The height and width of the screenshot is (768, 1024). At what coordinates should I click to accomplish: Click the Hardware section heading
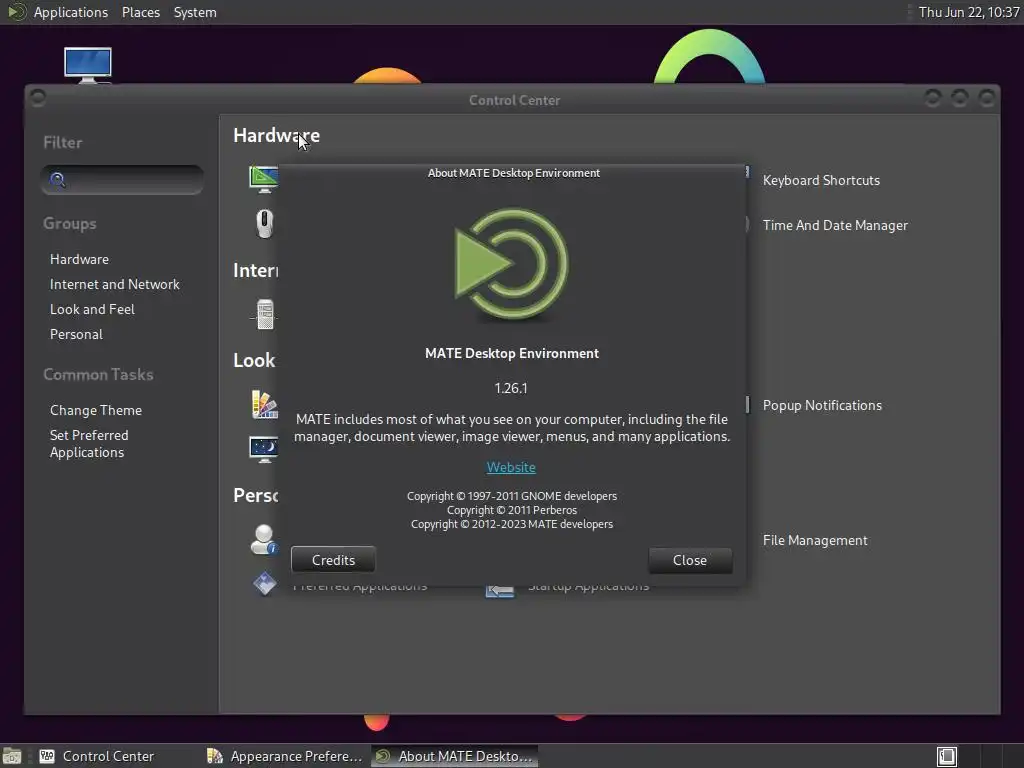[276, 135]
